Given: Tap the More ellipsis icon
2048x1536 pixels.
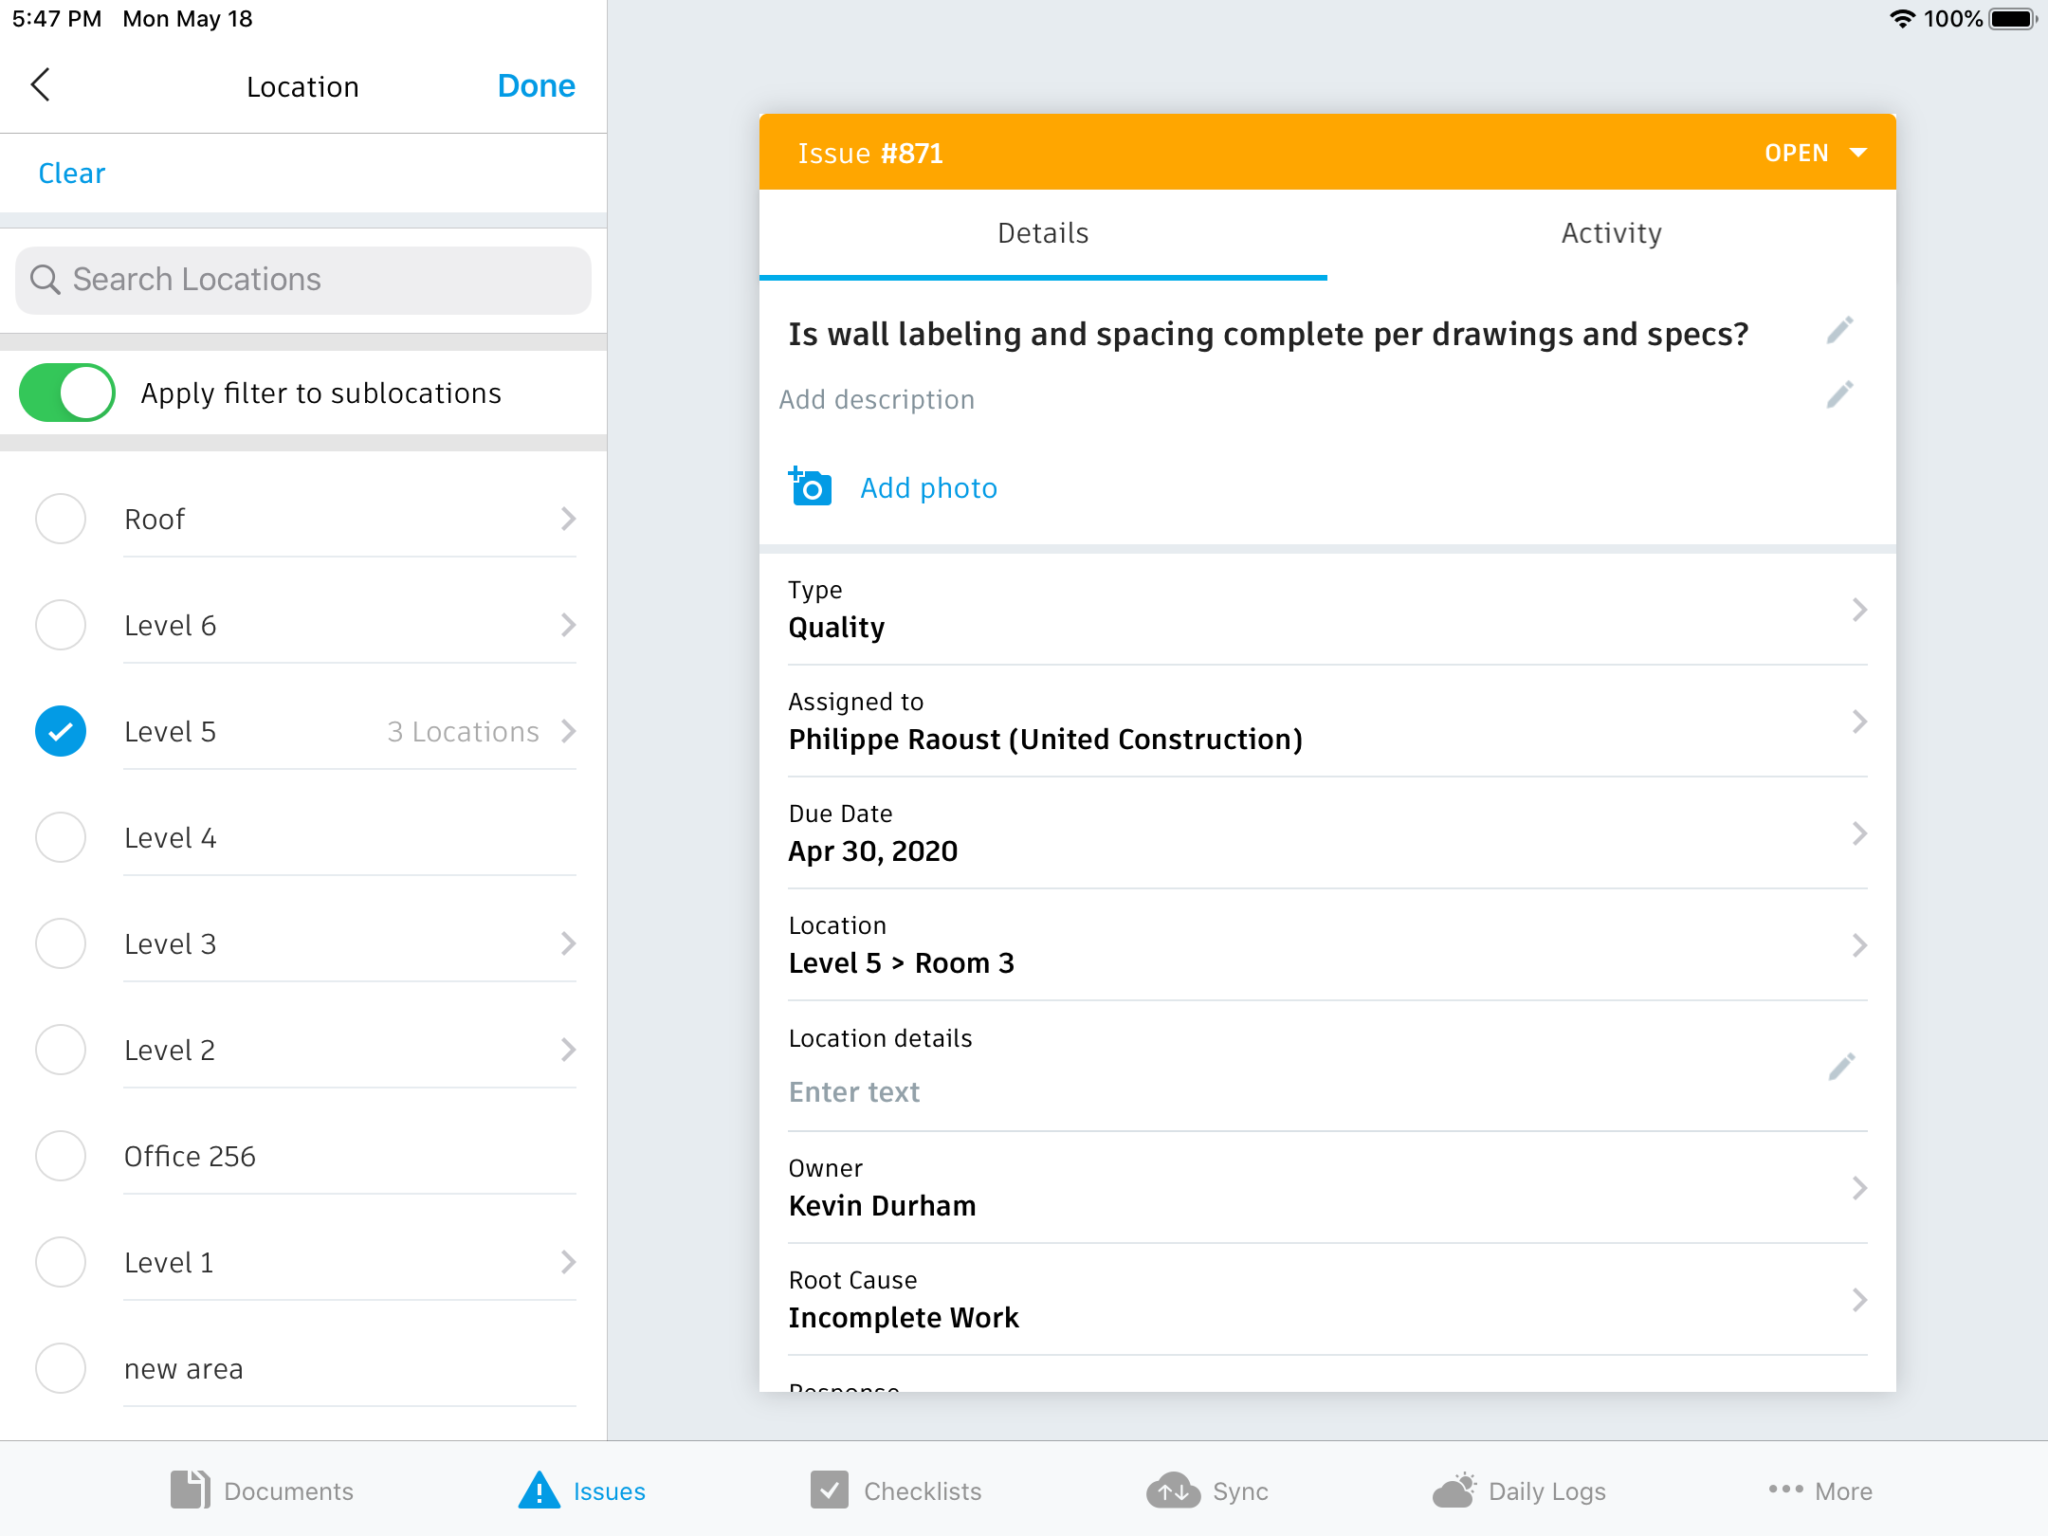Looking at the screenshot, I should [x=1784, y=1488].
